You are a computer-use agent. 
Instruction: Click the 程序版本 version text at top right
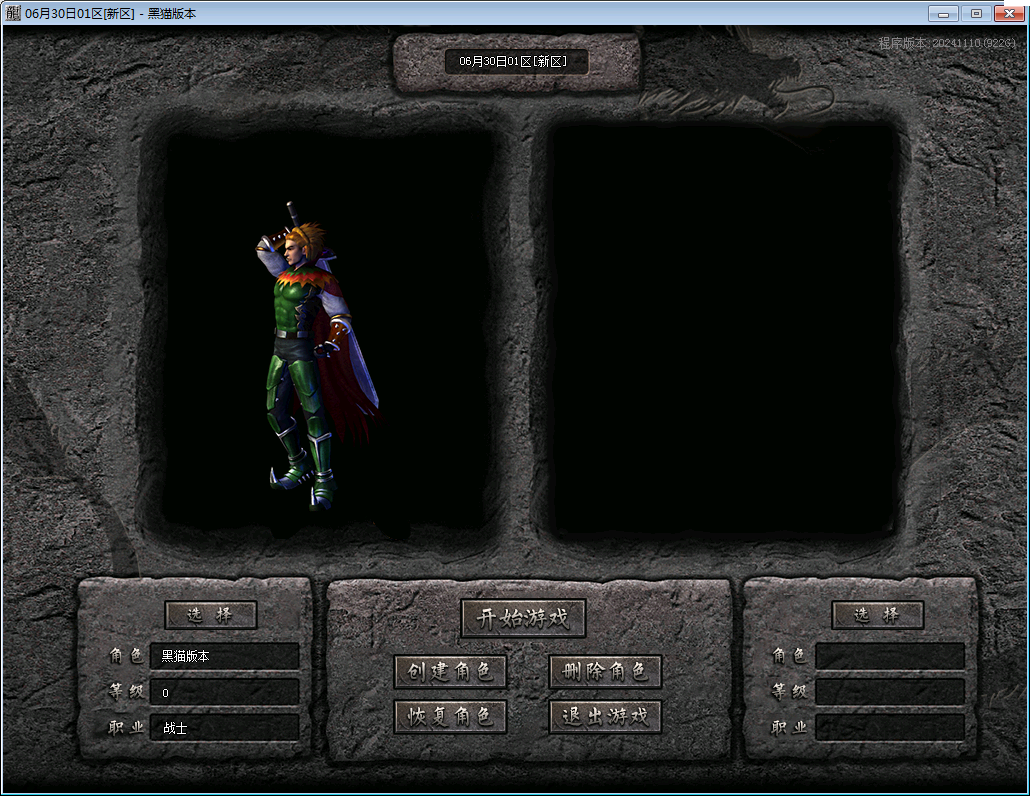(947, 43)
